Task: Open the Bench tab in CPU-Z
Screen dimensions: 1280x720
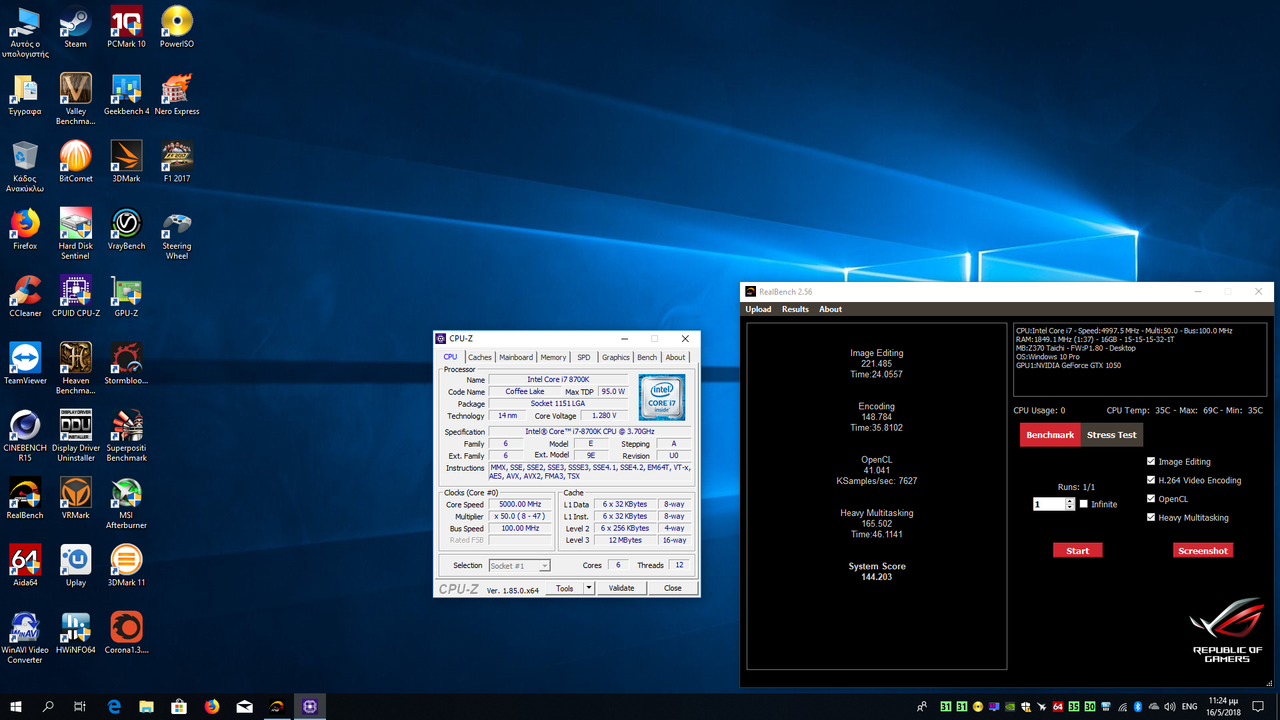Action: click(x=647, y=357)
